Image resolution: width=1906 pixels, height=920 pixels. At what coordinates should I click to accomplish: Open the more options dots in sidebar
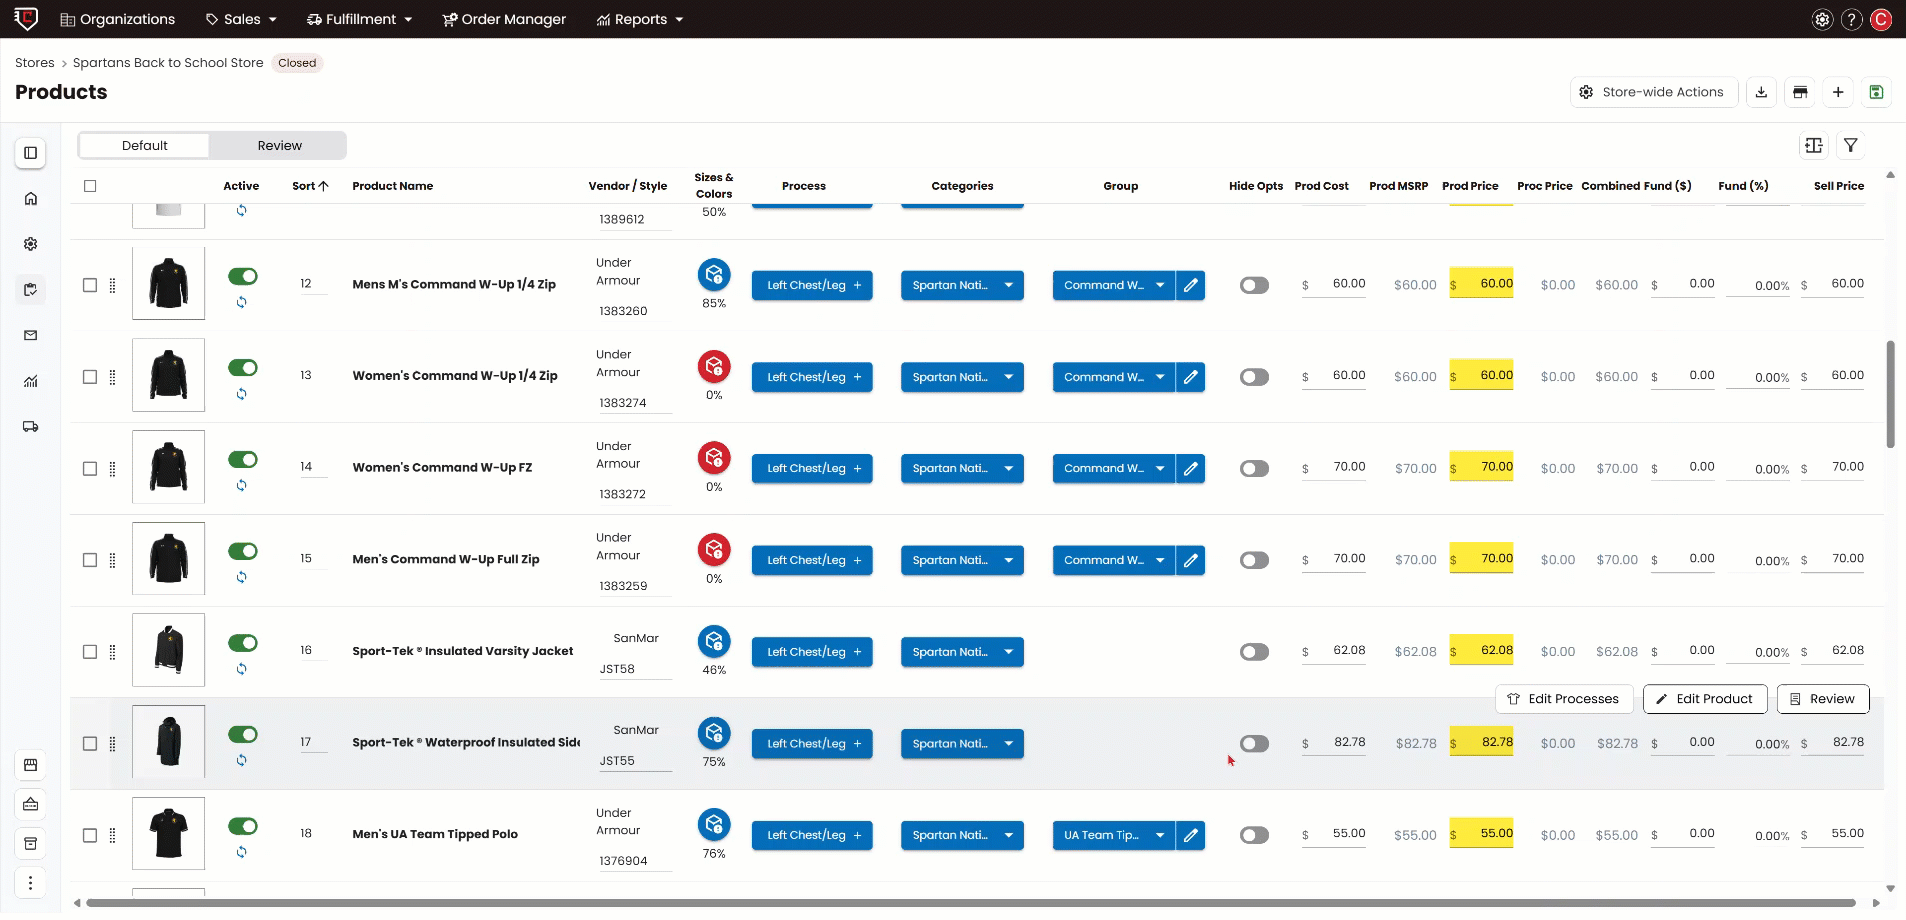(x=31, y=883)
